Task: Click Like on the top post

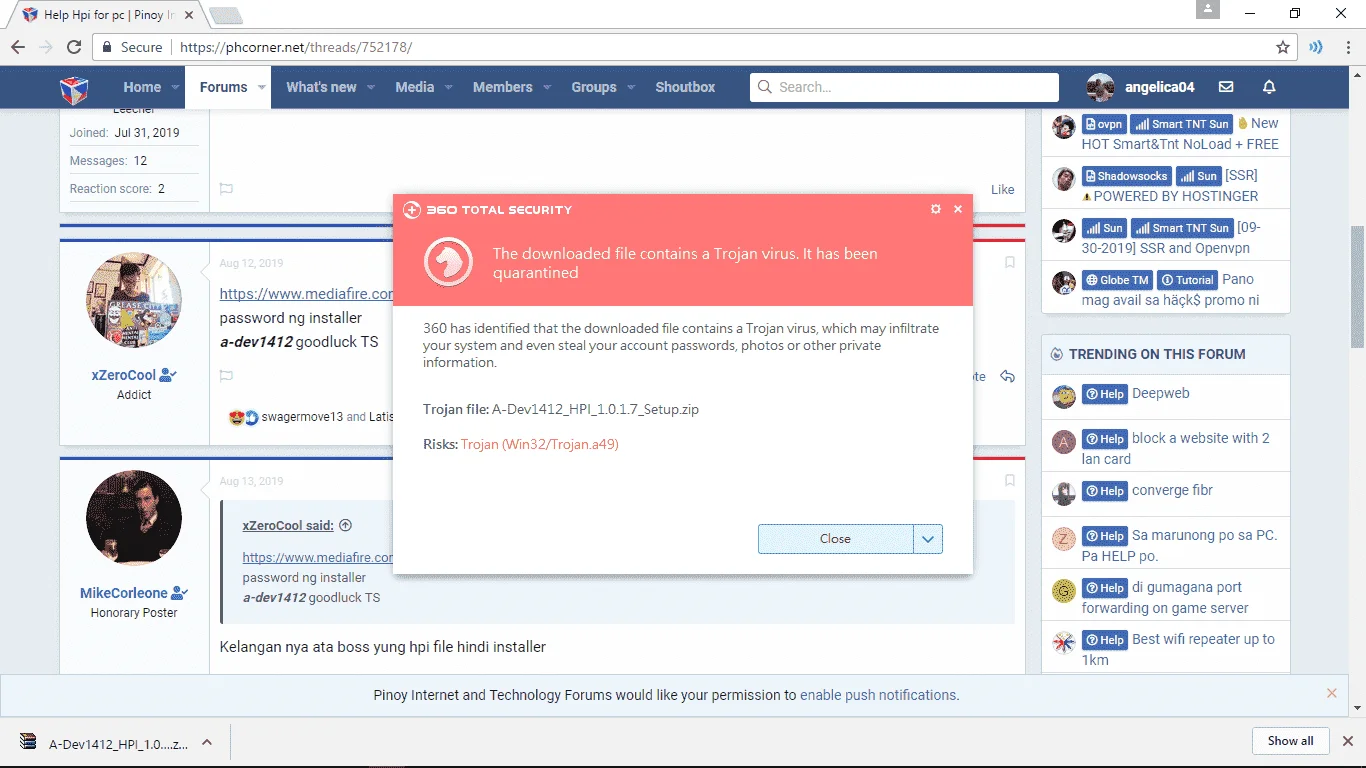Action: tap(1002, 189)
